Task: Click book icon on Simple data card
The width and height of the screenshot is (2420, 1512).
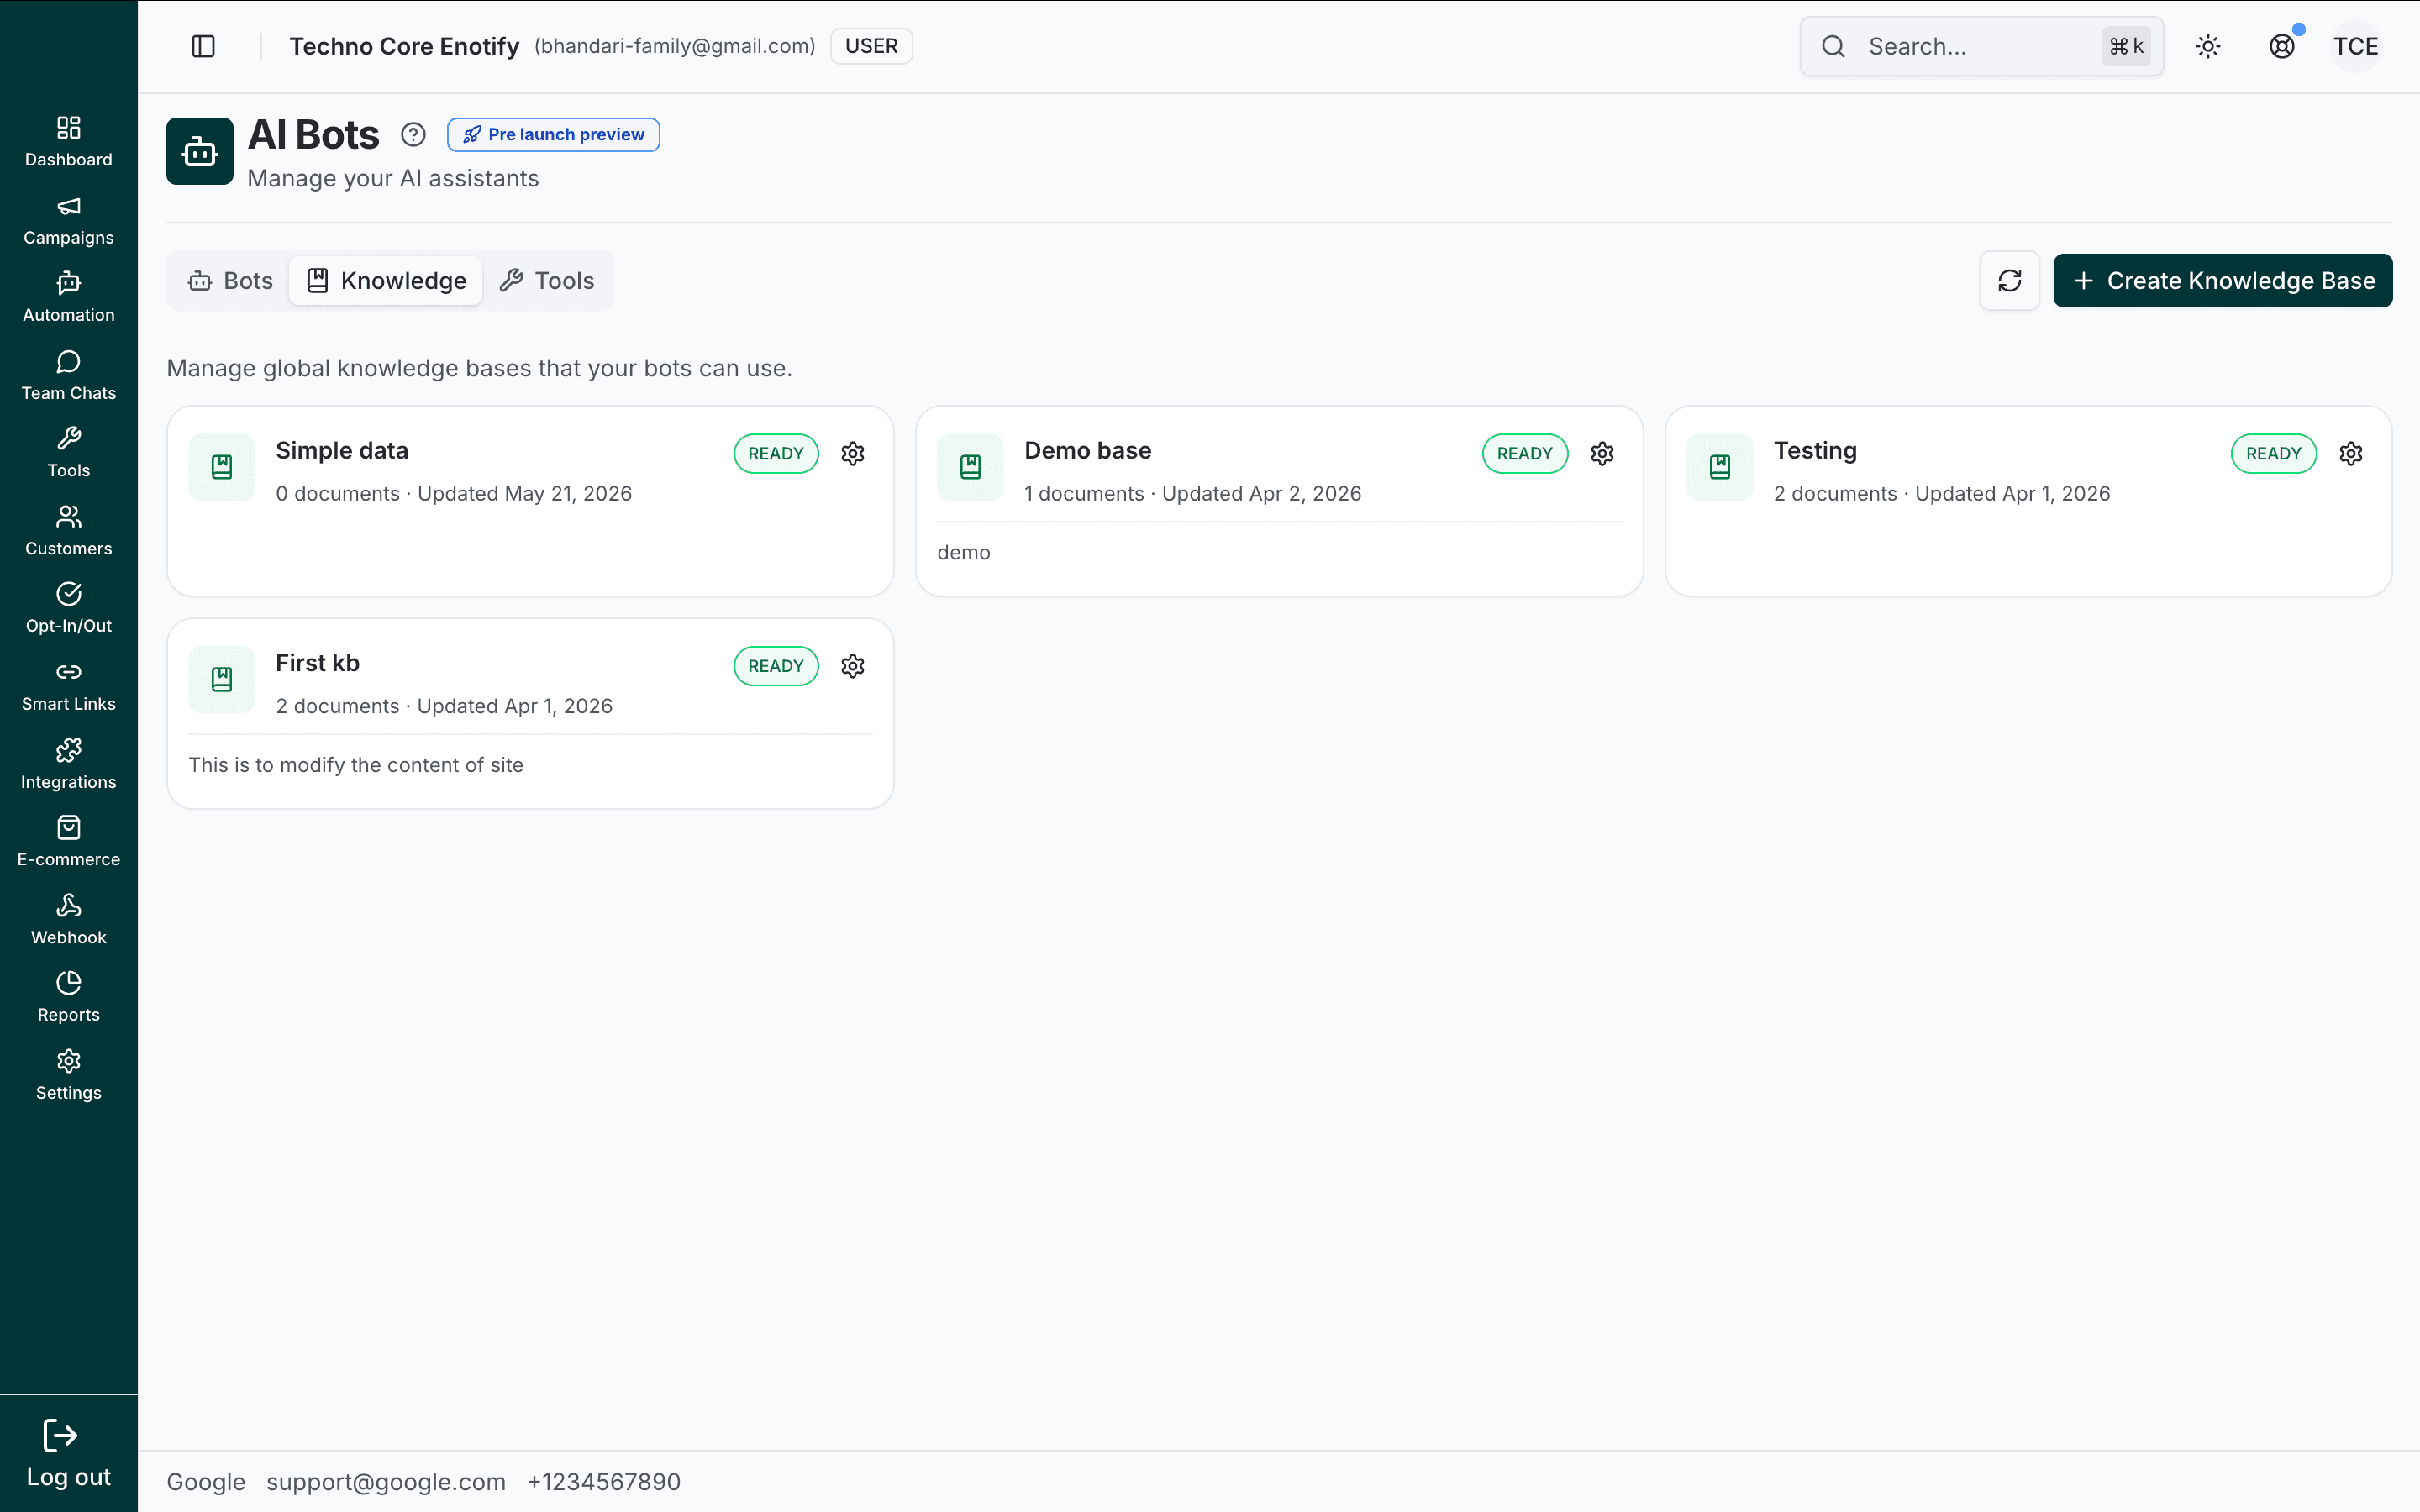Action: [x=222, y=467]
